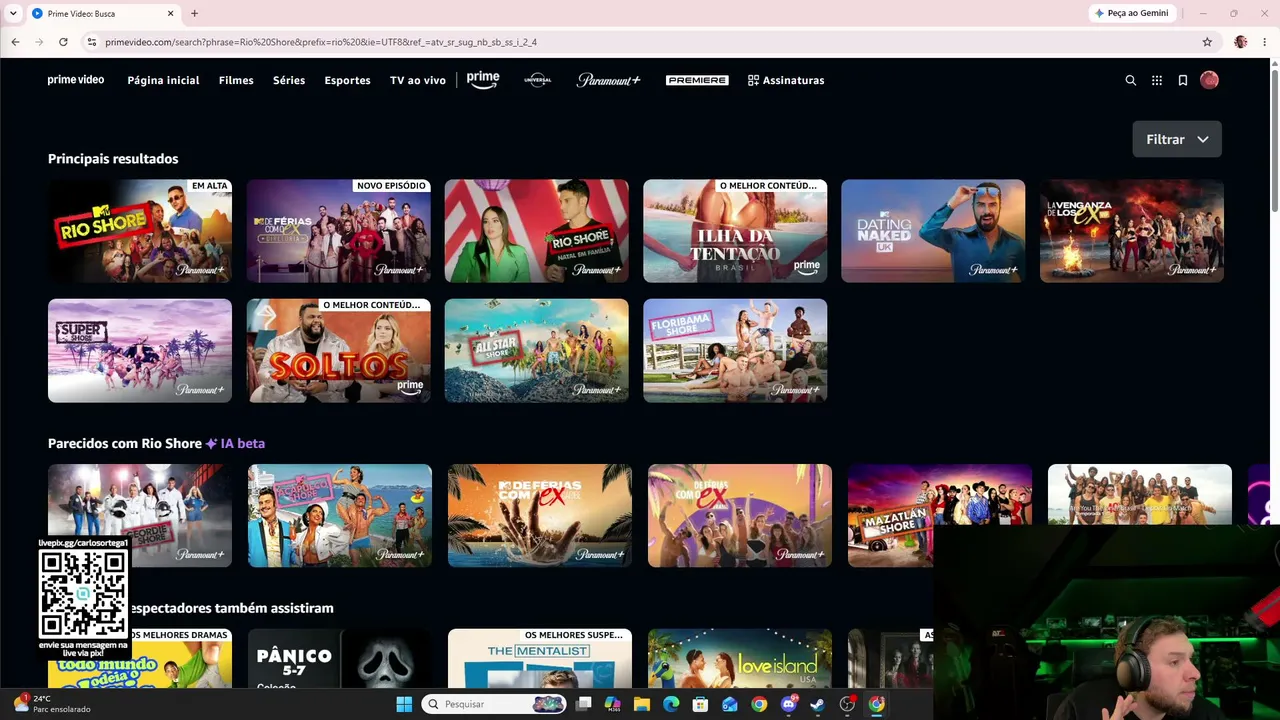Screen dimensions: 1280x720
Task: Open the Filmes menu
Action: click(236, 80)
